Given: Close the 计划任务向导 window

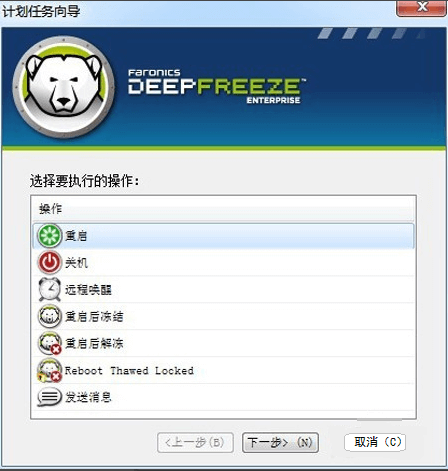Looking at the screenshot, I should point(422,8).
